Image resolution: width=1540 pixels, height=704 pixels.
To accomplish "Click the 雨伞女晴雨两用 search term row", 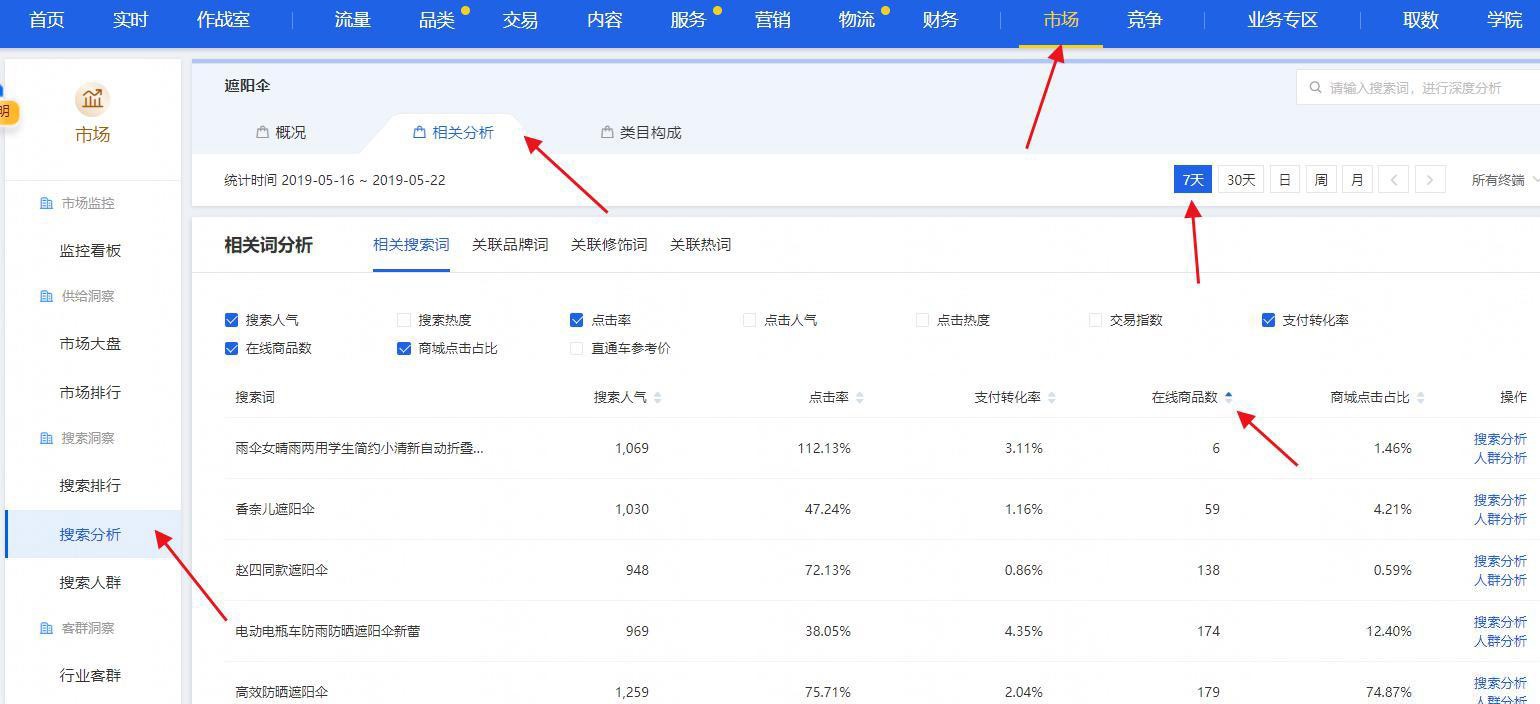I will tap(359, 448).
